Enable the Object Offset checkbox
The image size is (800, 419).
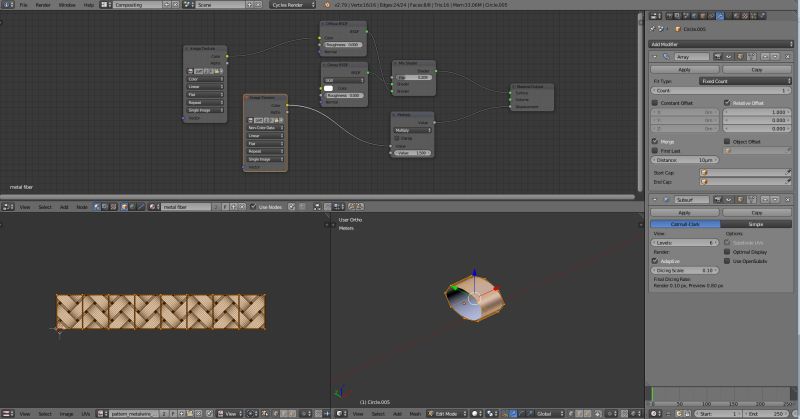pyautogui.click(x=727, y=141)
